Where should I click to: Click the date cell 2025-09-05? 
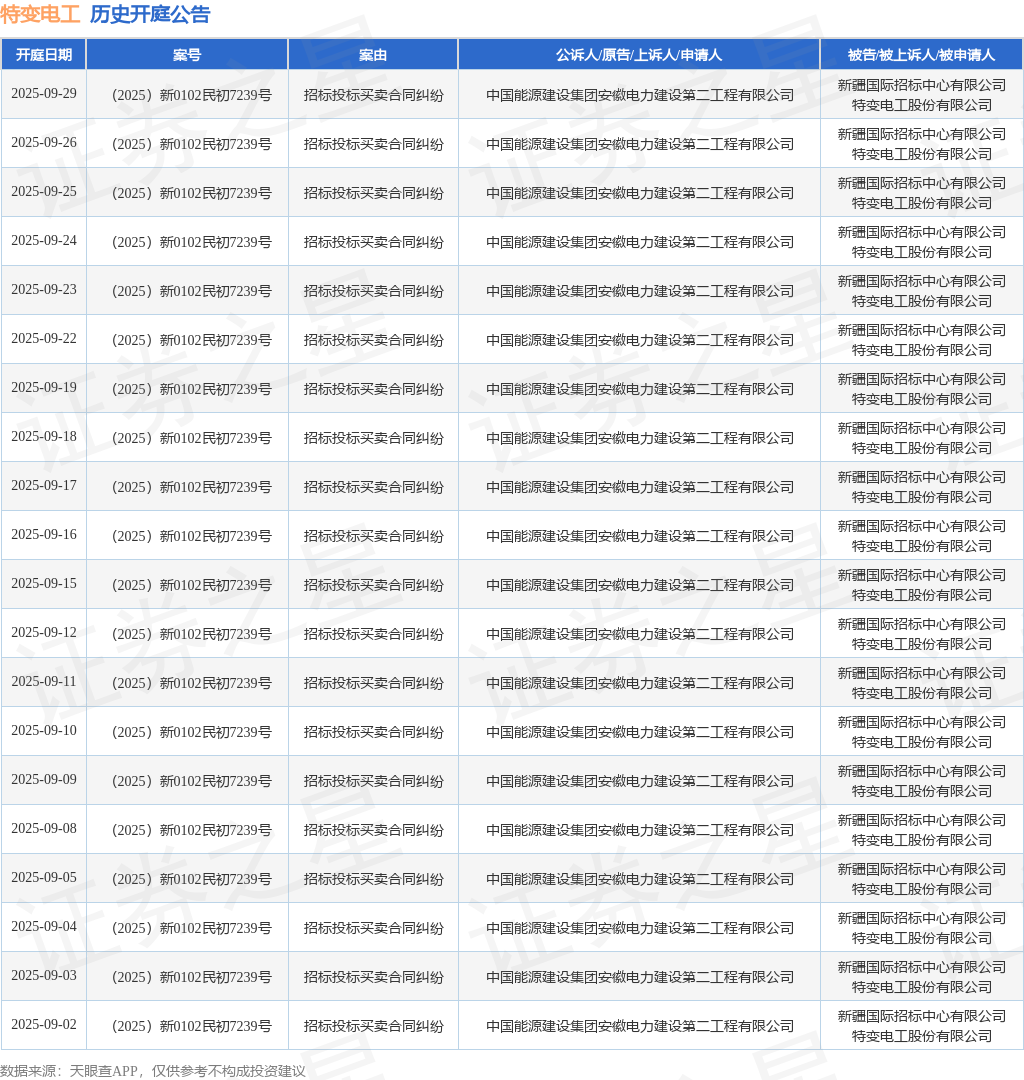44,878
